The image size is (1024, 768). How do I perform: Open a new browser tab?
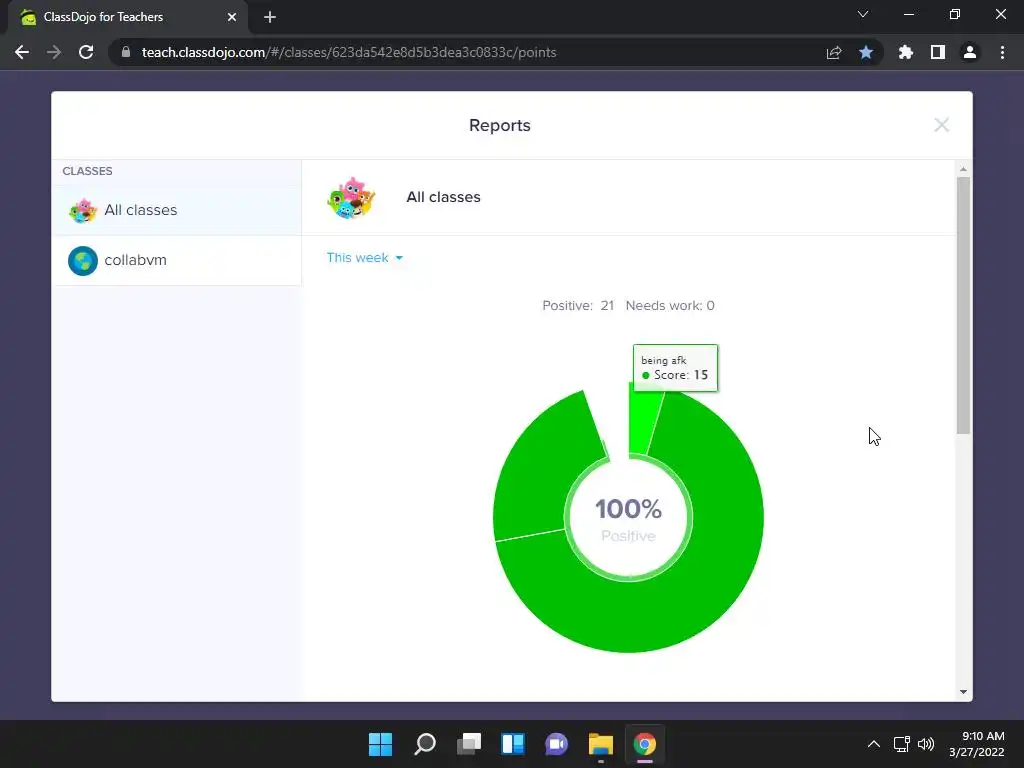270,17
